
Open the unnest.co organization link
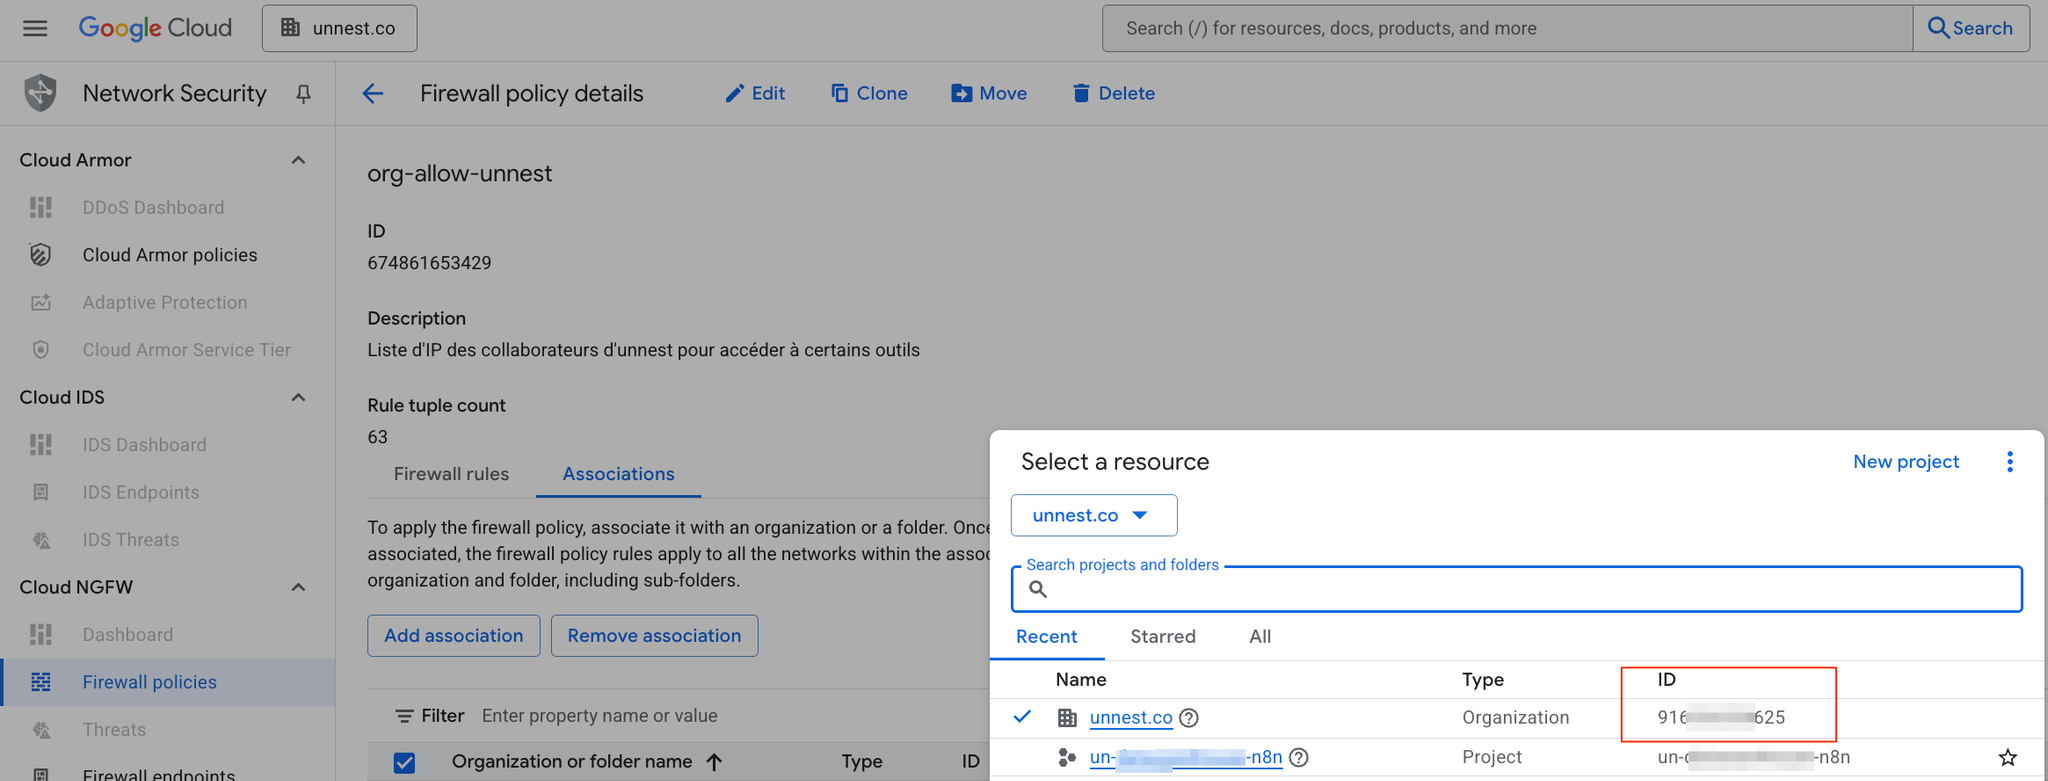(x=1130, y=717)
